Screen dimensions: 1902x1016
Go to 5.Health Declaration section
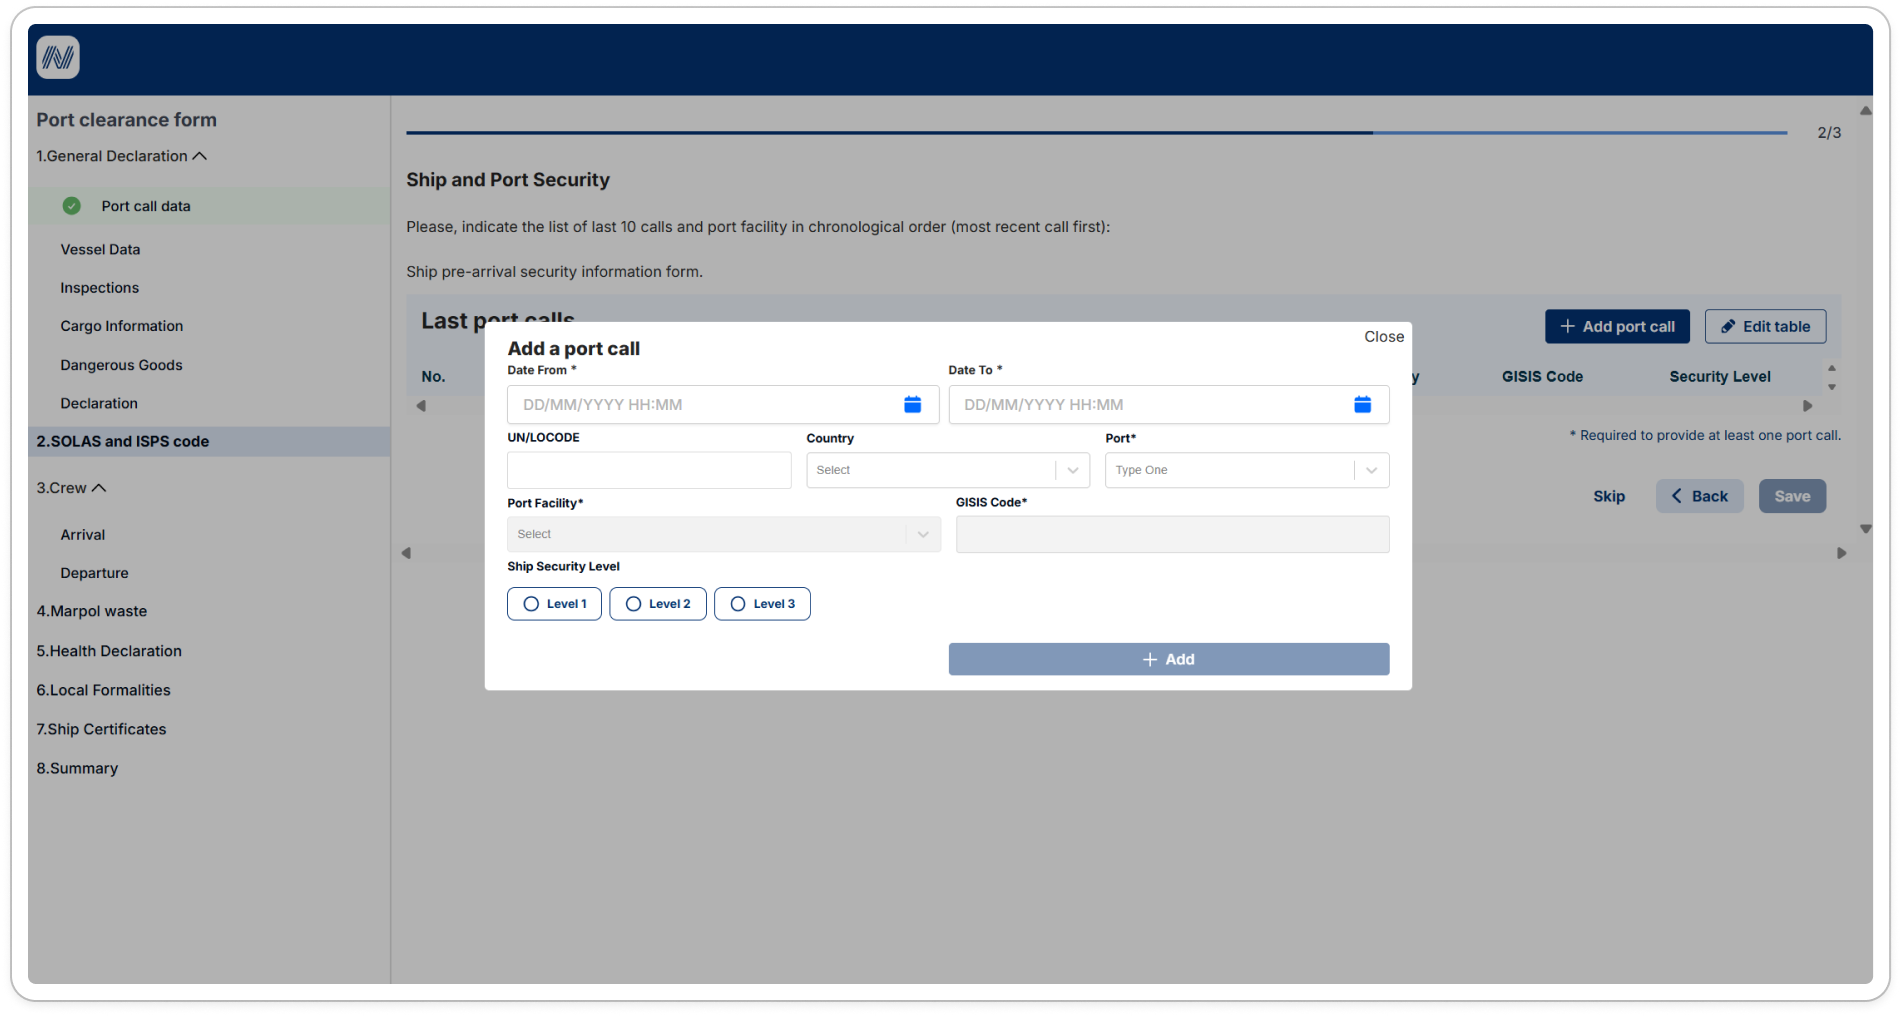(109, 651)
